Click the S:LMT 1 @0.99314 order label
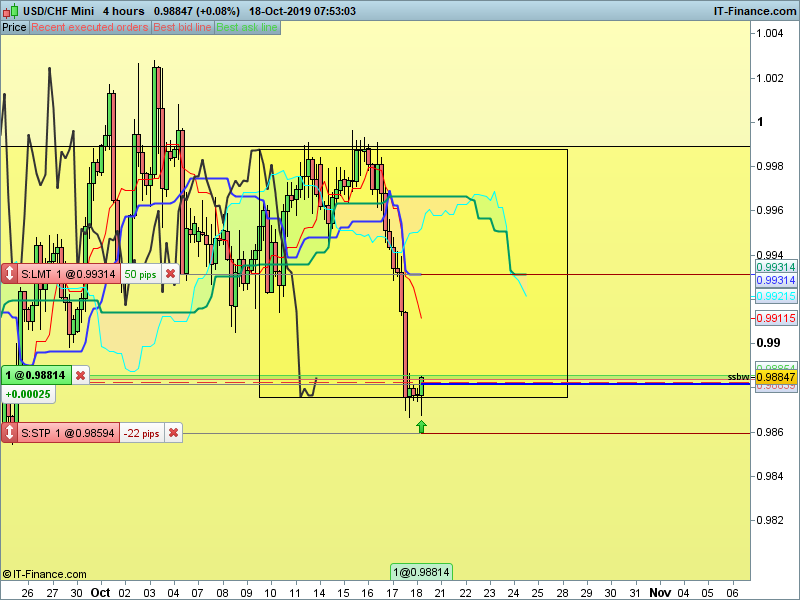 (68, 274)
